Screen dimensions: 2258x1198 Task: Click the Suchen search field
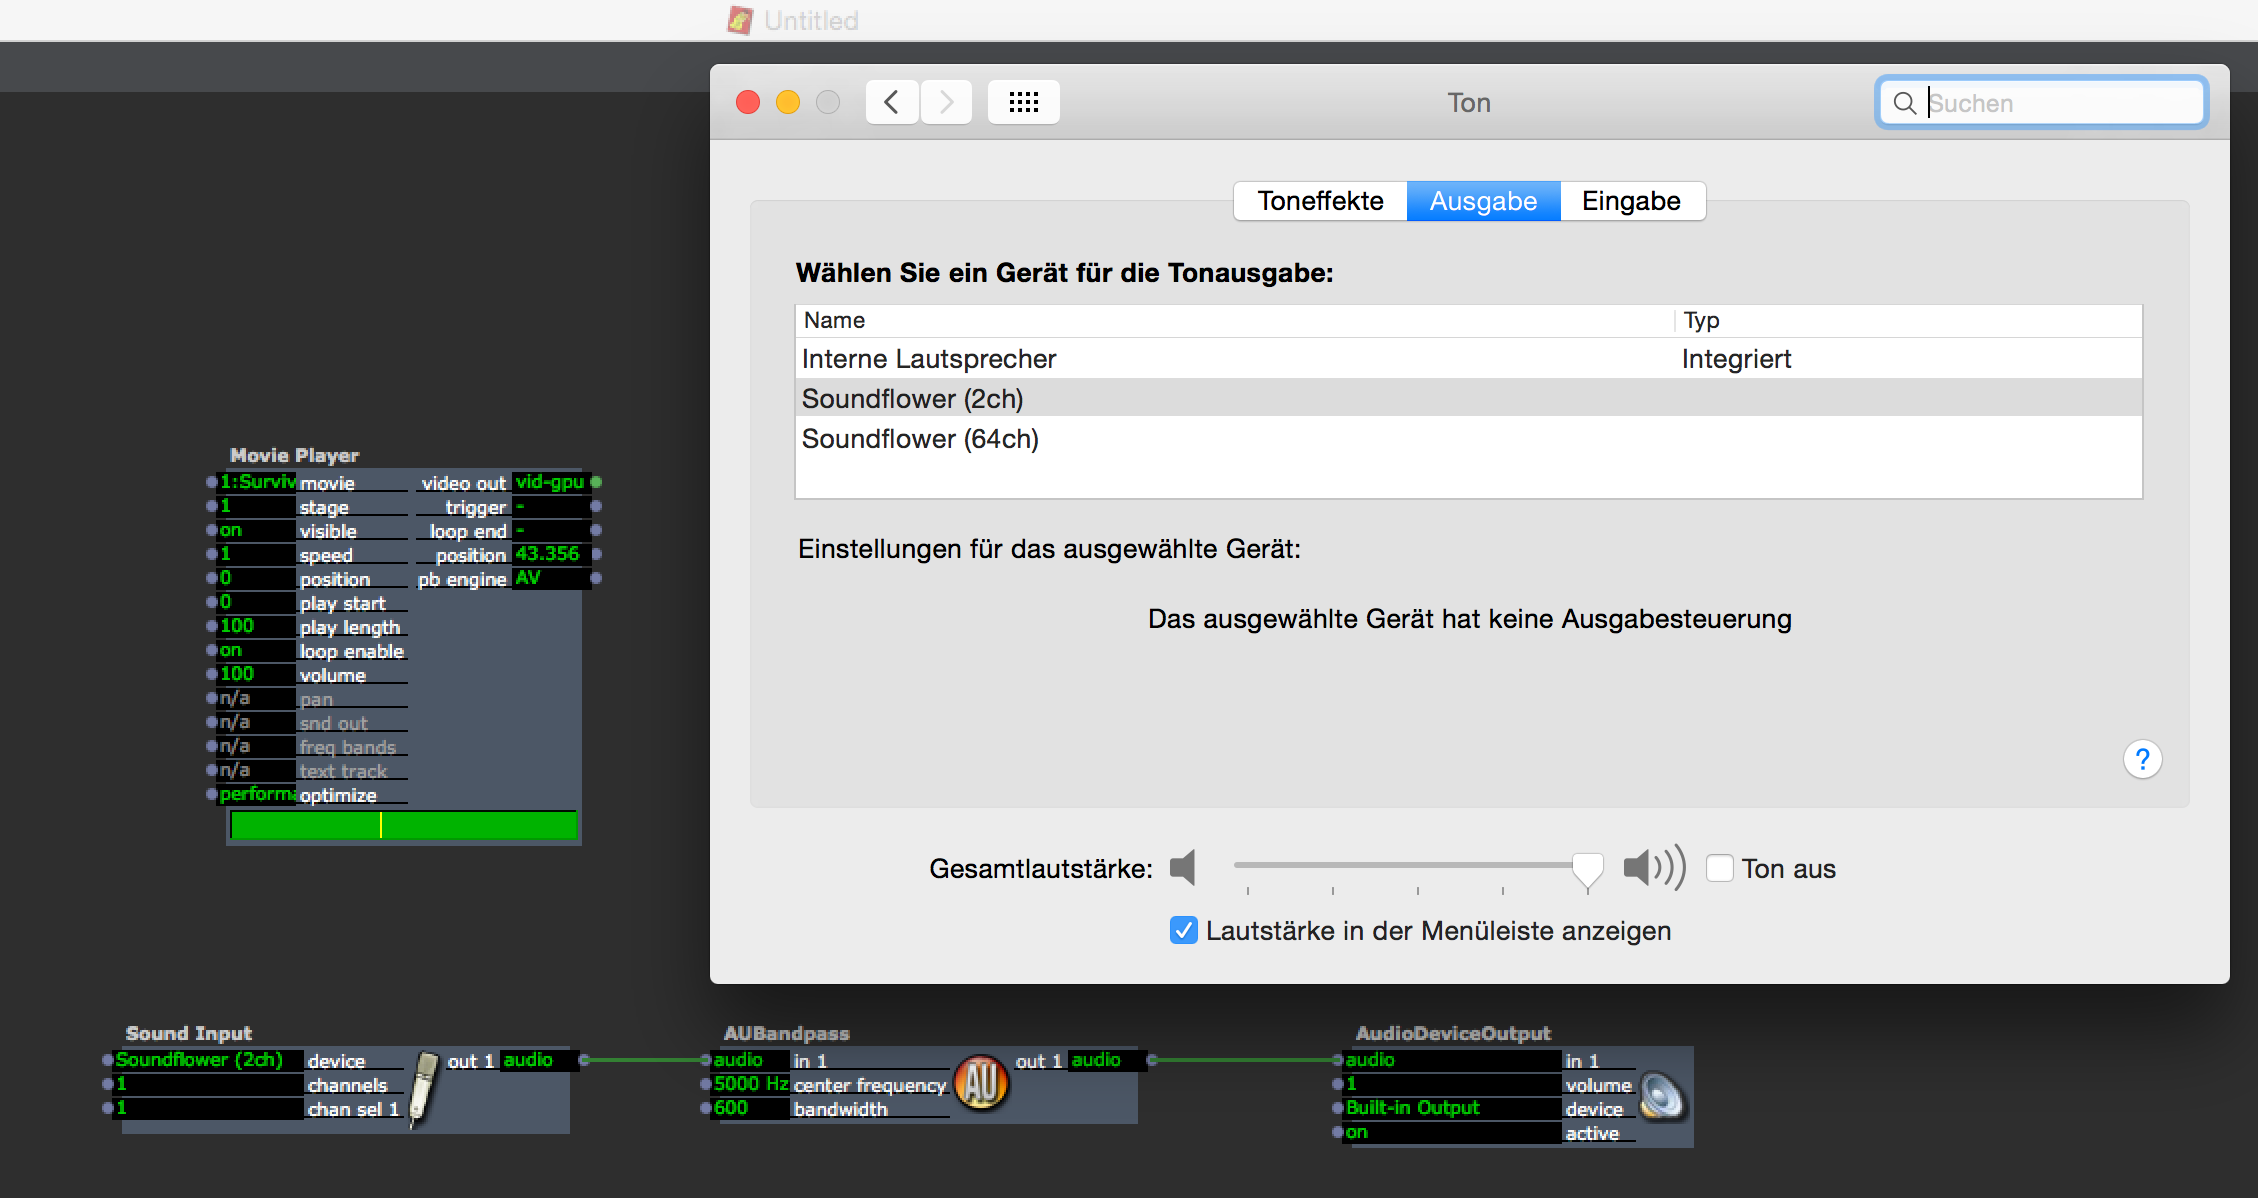point(2041,103)
